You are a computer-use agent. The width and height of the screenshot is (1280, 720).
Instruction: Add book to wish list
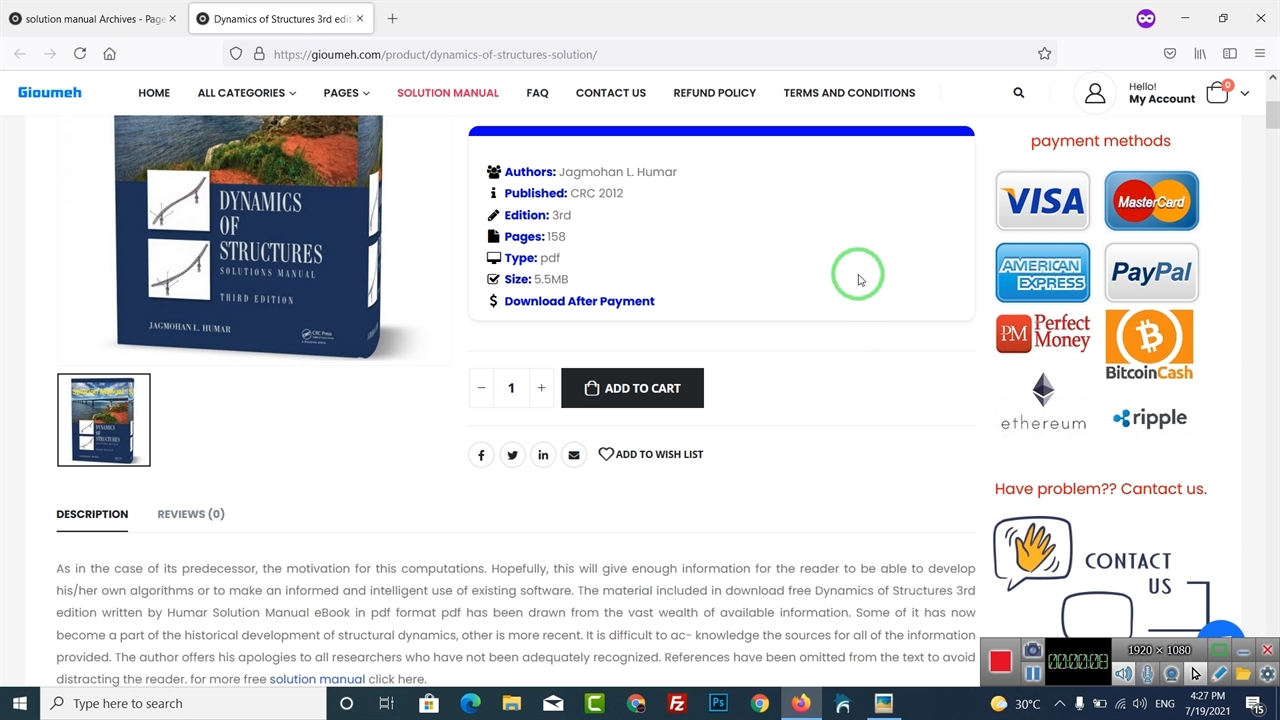651,454
